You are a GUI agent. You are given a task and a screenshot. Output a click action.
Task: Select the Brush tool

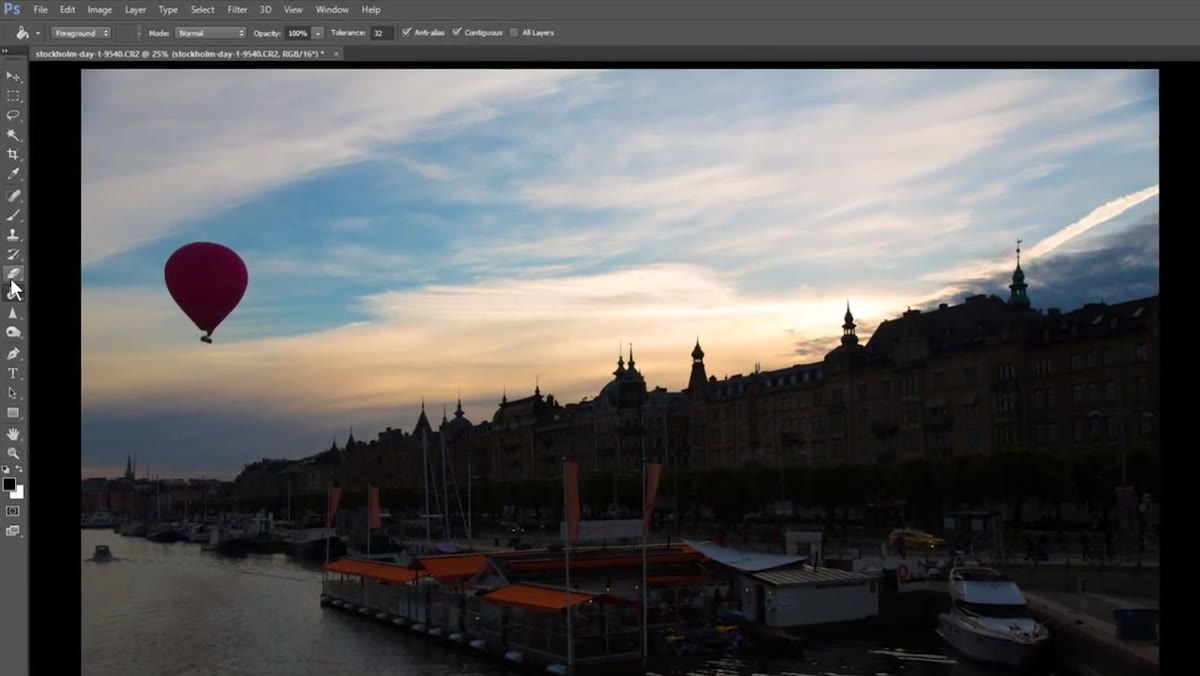click(13, 215)
